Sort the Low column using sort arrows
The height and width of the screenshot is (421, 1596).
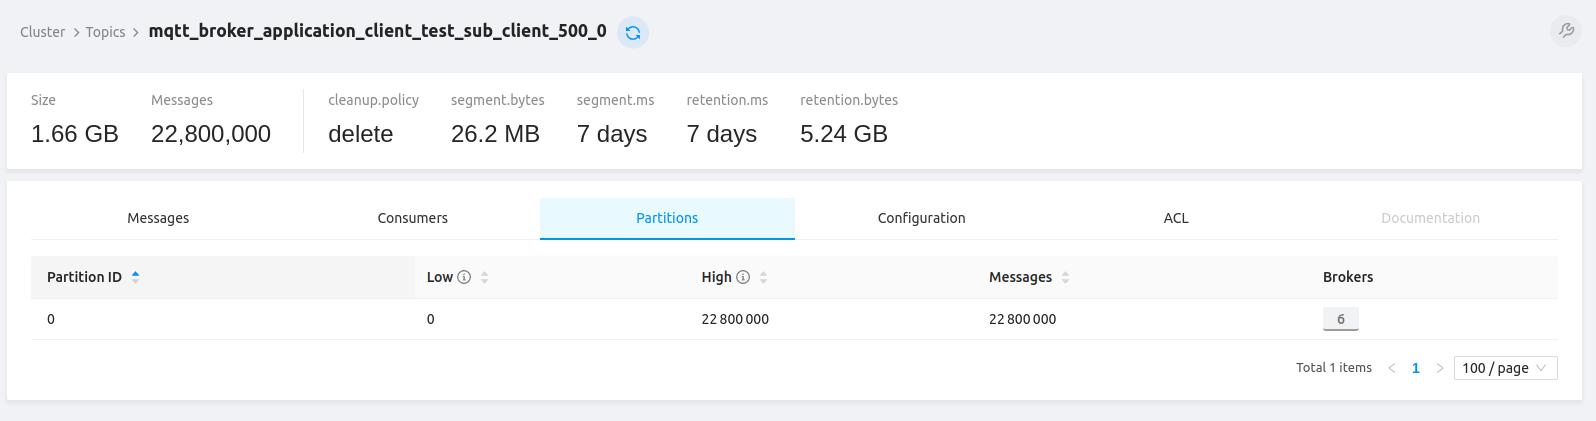(x=485, y=277)
